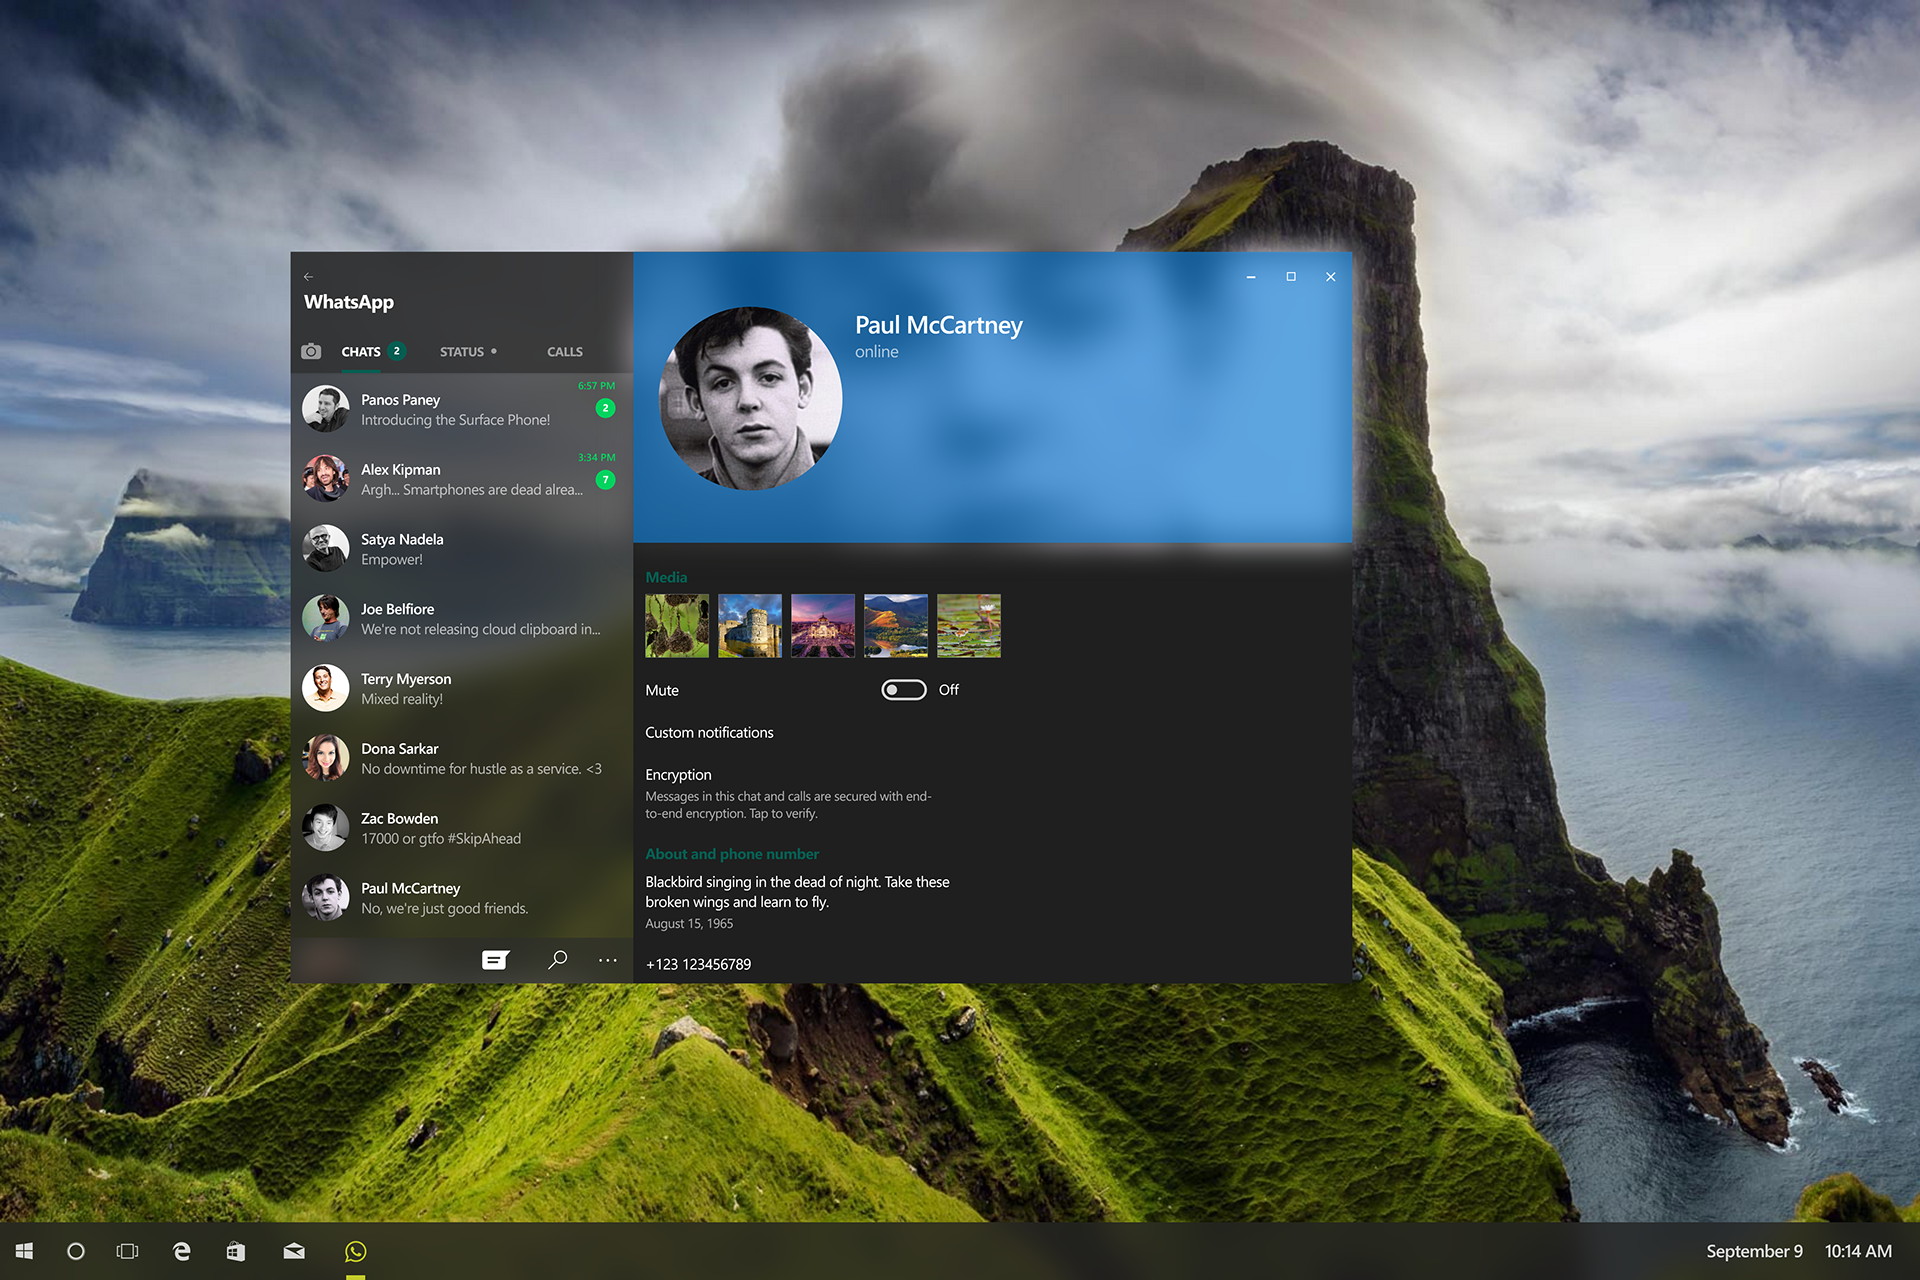Open chat message 'Mixed reality!'
Viewport: 1920px width, 1280px height.
pyautogui.click(x=402, y=700)
